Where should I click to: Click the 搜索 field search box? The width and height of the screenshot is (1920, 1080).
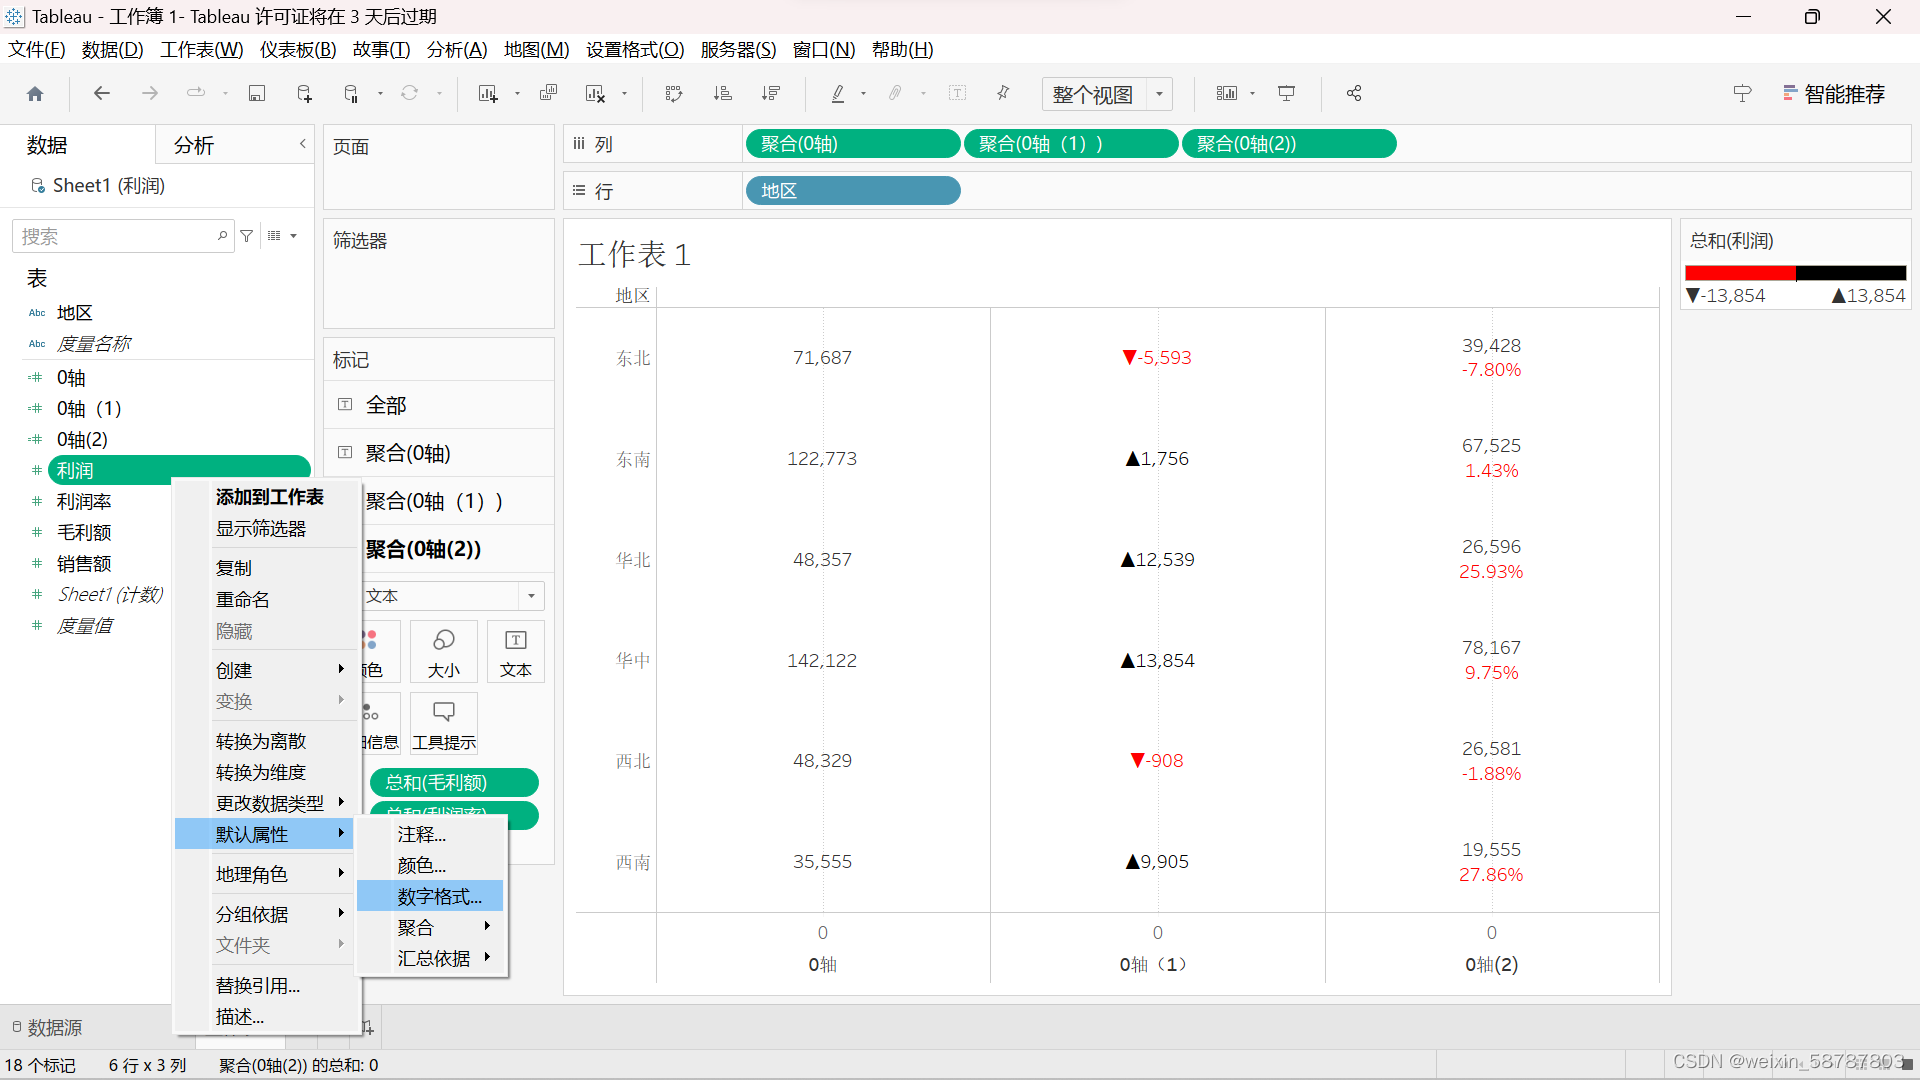pos(115,236)
